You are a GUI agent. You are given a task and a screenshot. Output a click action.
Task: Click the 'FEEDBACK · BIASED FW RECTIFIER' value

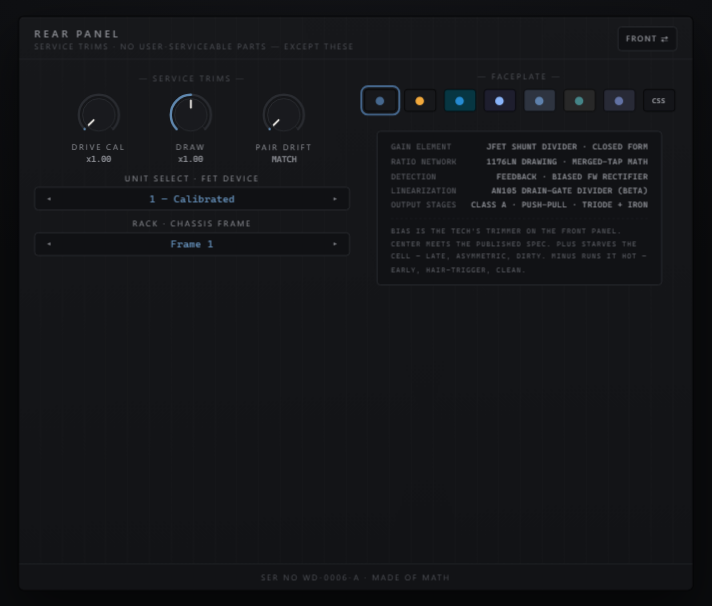coord(572,177)
